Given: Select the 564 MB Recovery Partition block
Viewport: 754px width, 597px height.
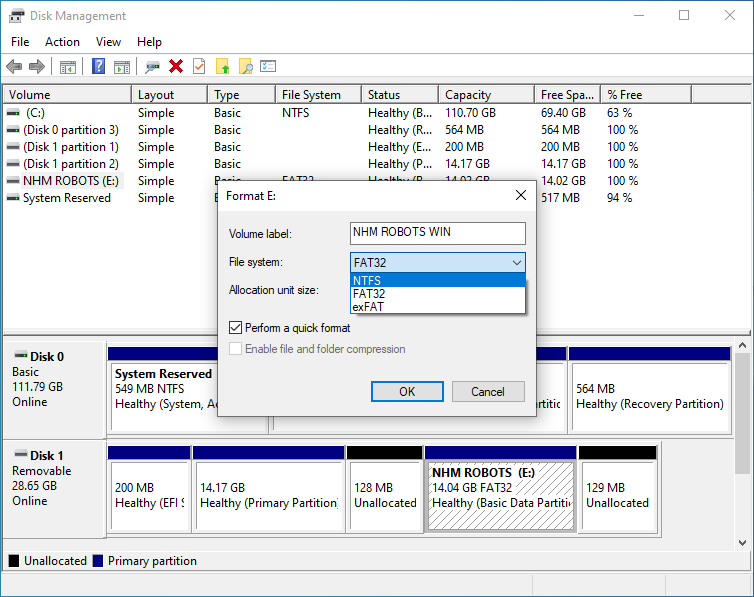Looking at the screenshot, I should (x=650, y=390).
